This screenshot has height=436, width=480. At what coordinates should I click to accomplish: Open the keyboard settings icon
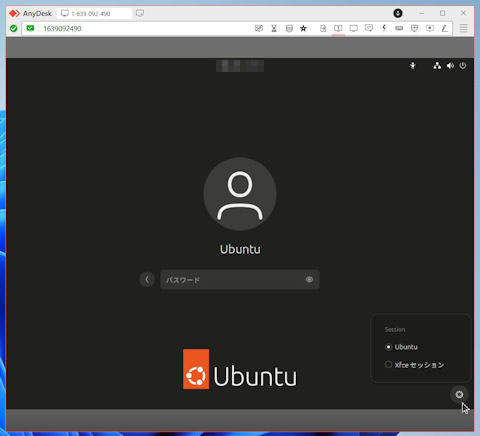(x=399, y=28)
